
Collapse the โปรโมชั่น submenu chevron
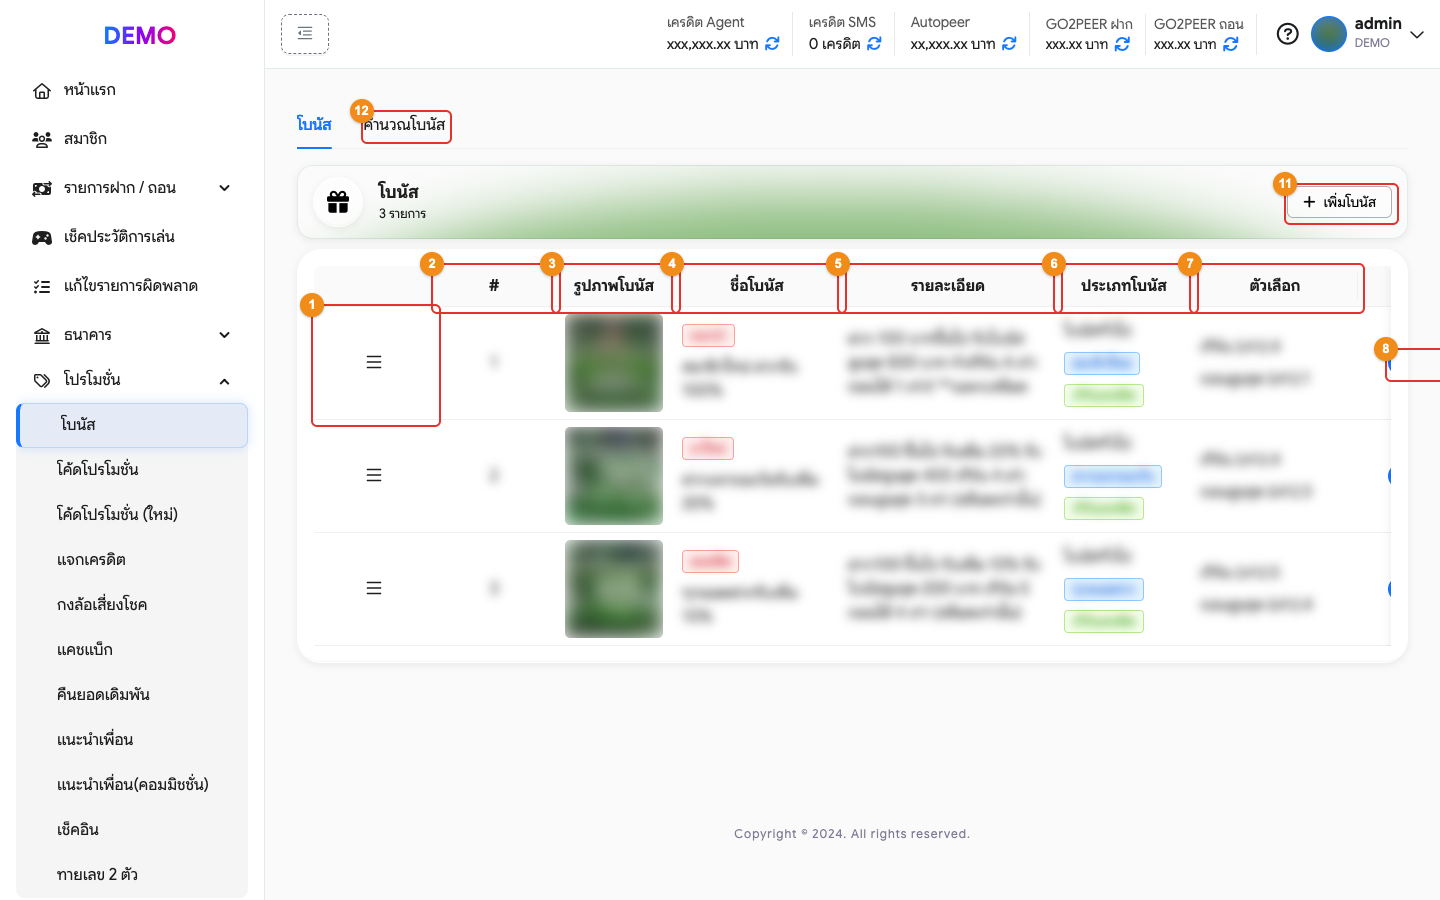225,381
